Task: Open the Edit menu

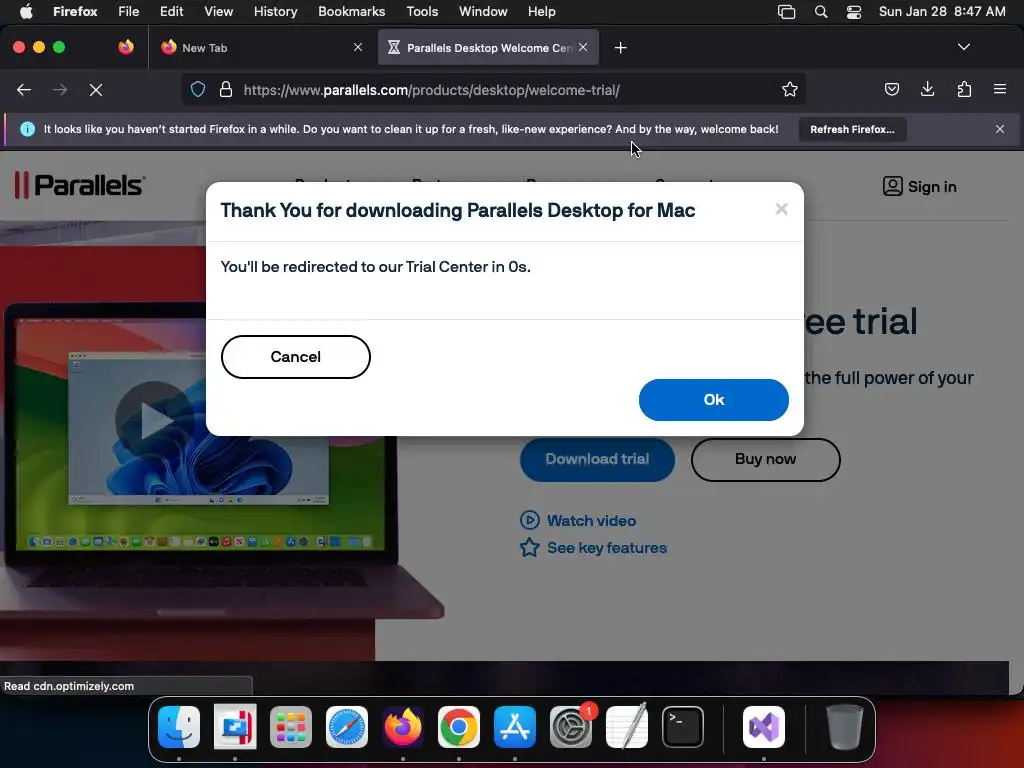Action: tap(172, 12)
